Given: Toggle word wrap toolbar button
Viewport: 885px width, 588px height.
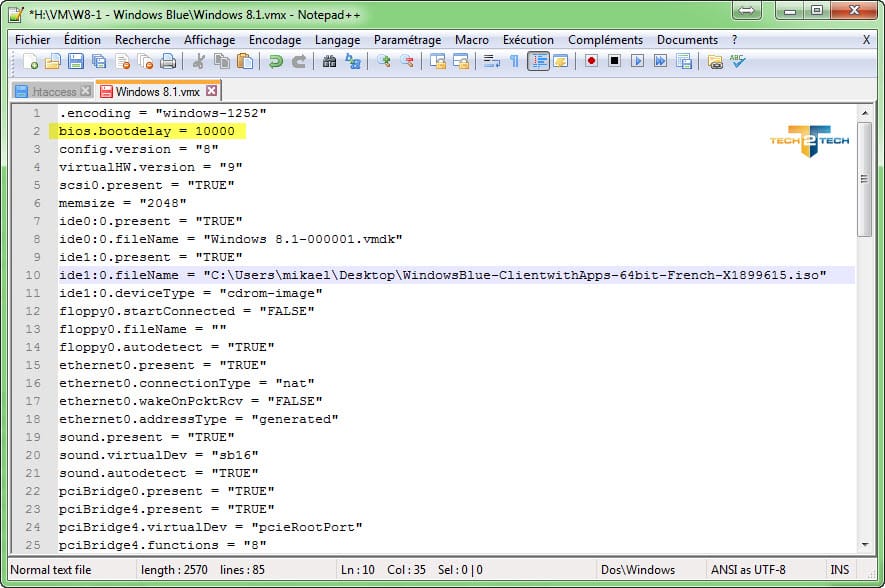Looking at the screenshot, I should (x=491, y=62).
